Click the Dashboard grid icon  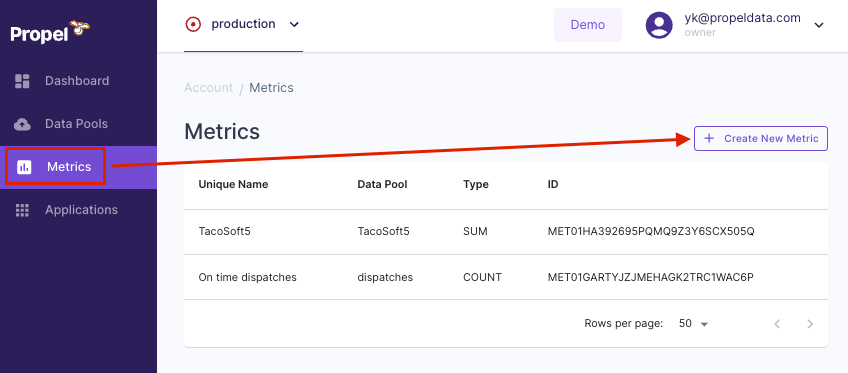click(22, 81)
